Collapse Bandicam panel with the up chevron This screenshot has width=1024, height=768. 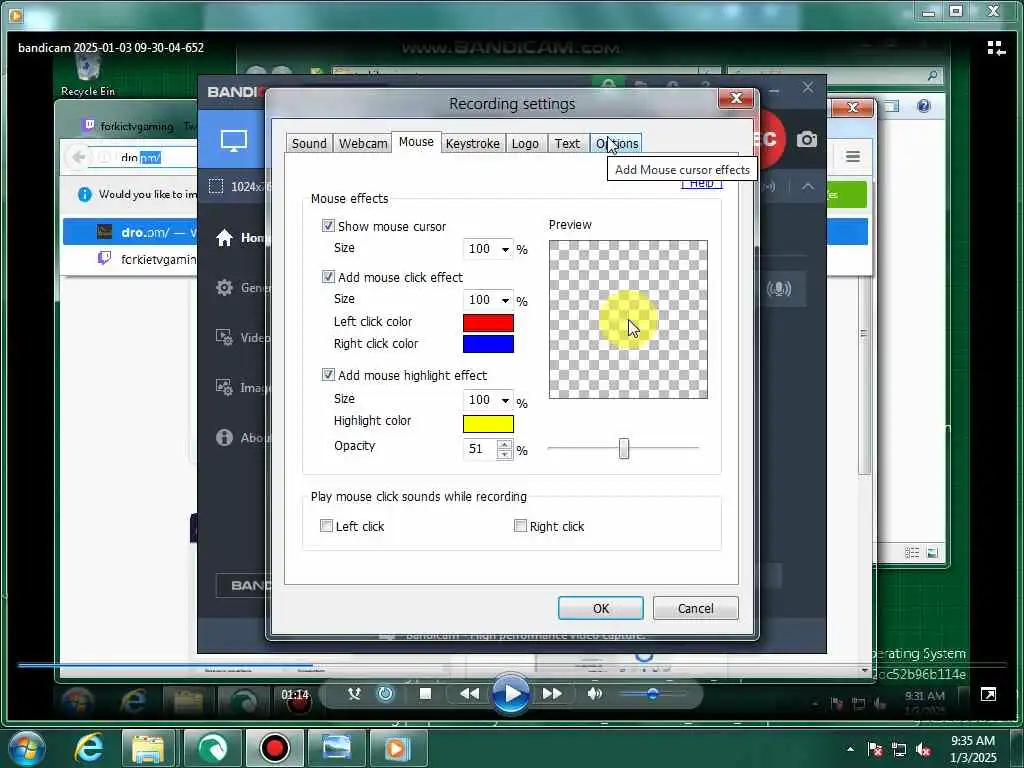(808, 187)
